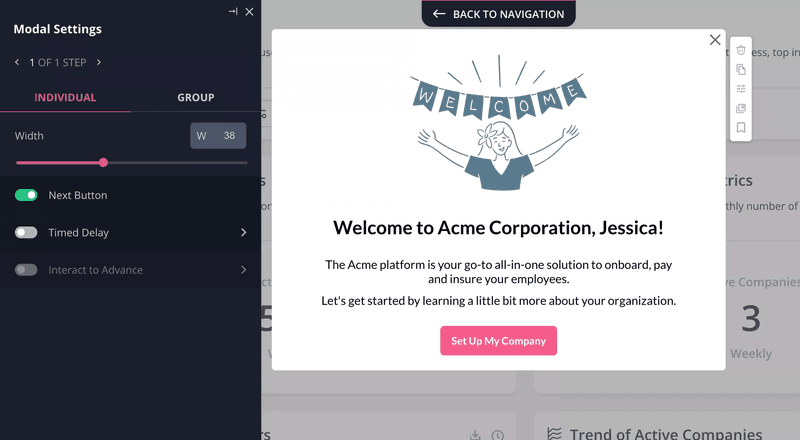Dismiss the welcome modal with X

pos(714,40)
